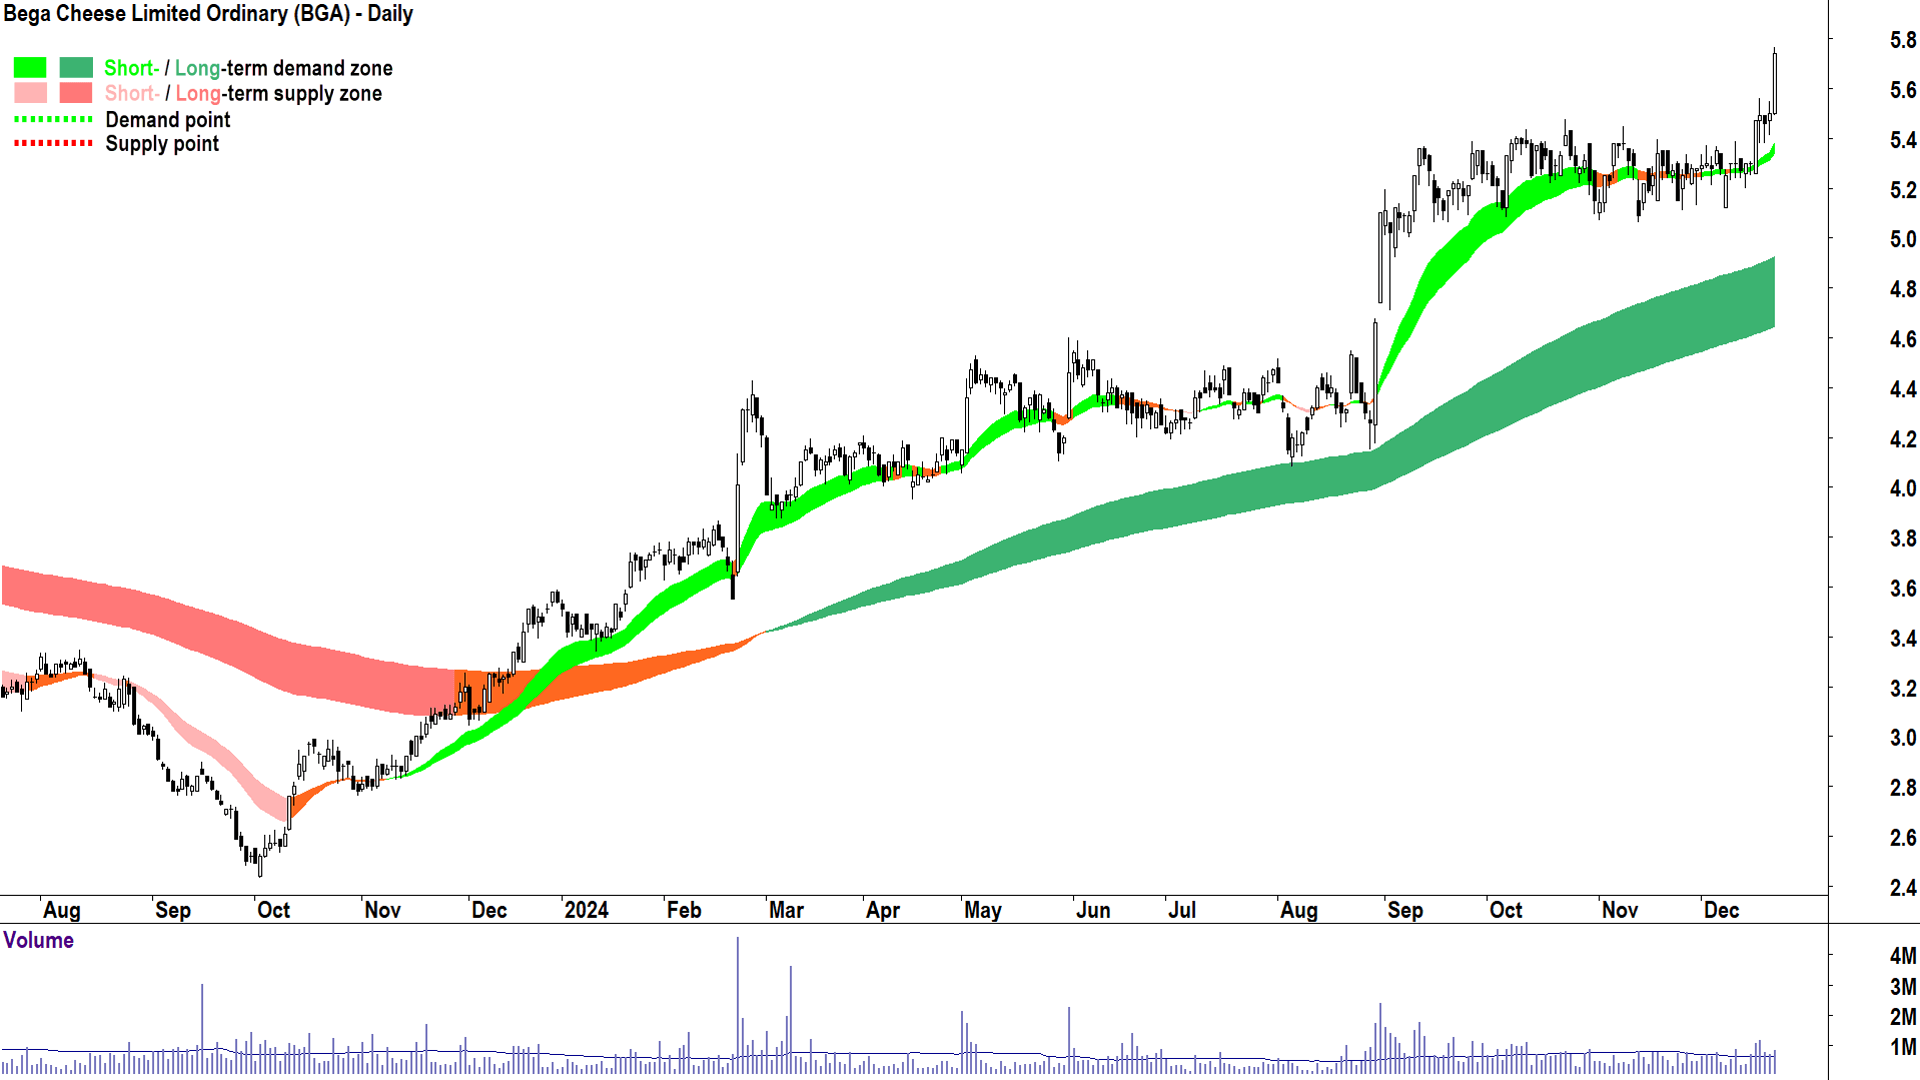
Task: Click the 'Apr' date axis label
Action: point(883,910)
